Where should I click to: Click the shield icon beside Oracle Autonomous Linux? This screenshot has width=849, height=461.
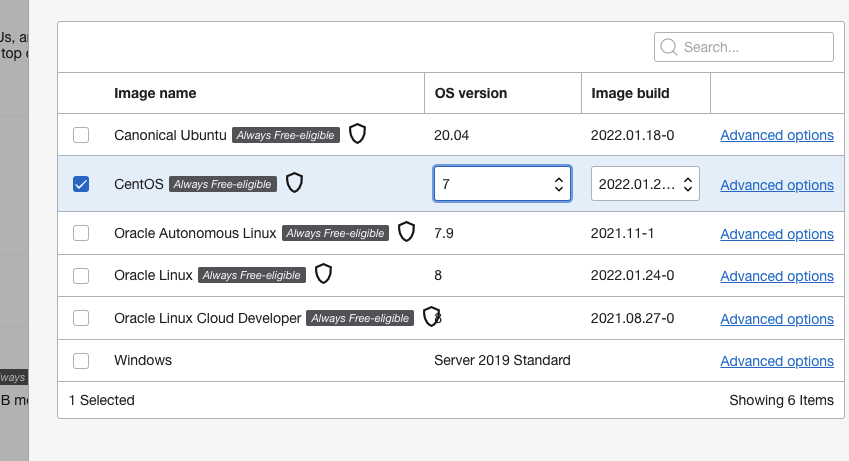coord(406,231)
